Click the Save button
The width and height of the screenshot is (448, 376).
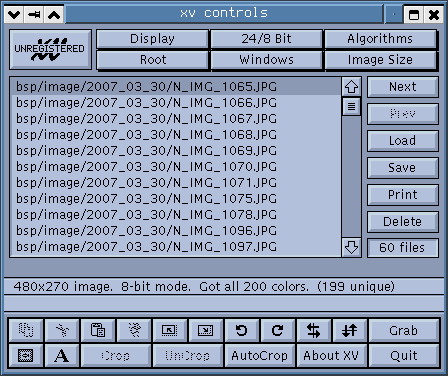click(x=403, y=168)
